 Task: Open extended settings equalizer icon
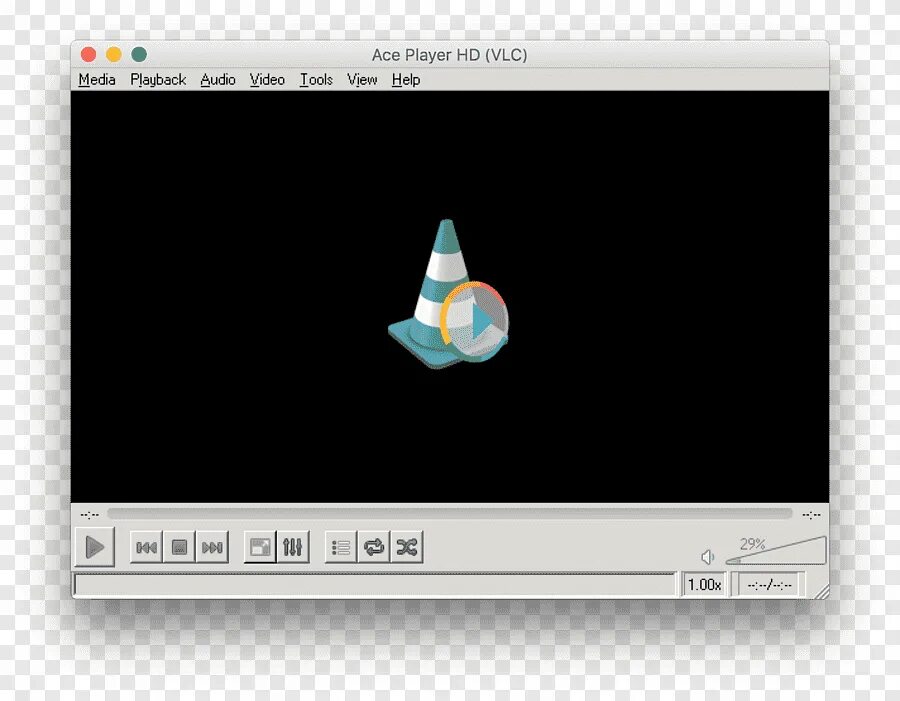click(x=293, y=547)
